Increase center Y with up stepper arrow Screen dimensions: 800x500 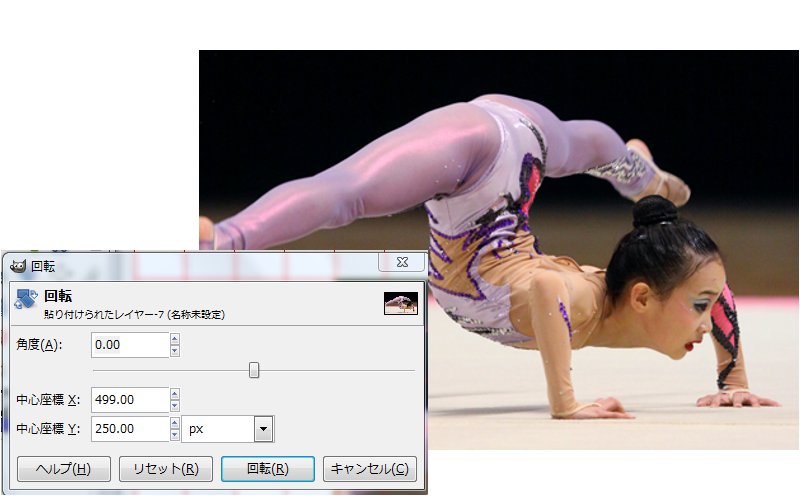point(175,423)
